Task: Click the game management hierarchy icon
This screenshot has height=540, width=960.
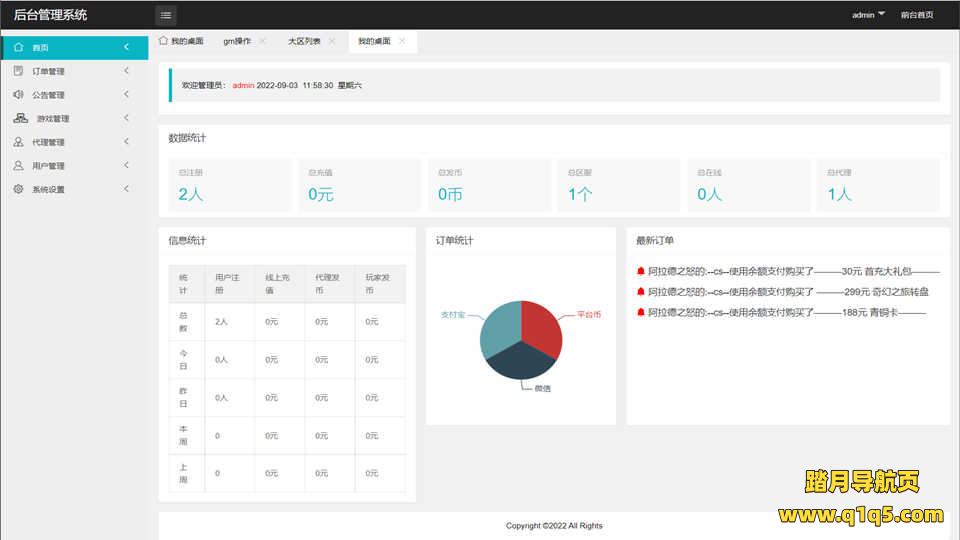Action: [20, 118]
